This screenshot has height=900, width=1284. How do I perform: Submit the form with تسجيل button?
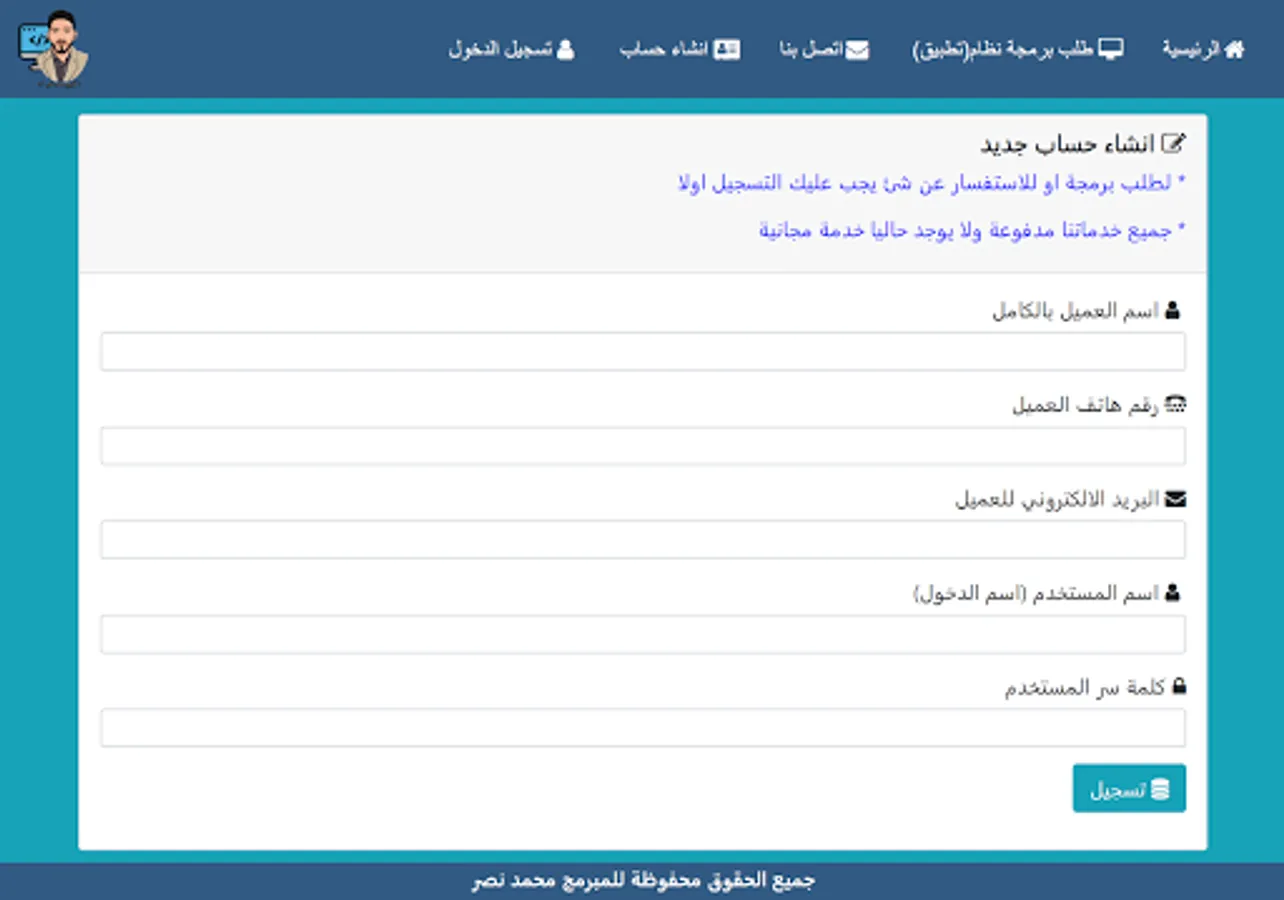click(x=1129, y=789)
